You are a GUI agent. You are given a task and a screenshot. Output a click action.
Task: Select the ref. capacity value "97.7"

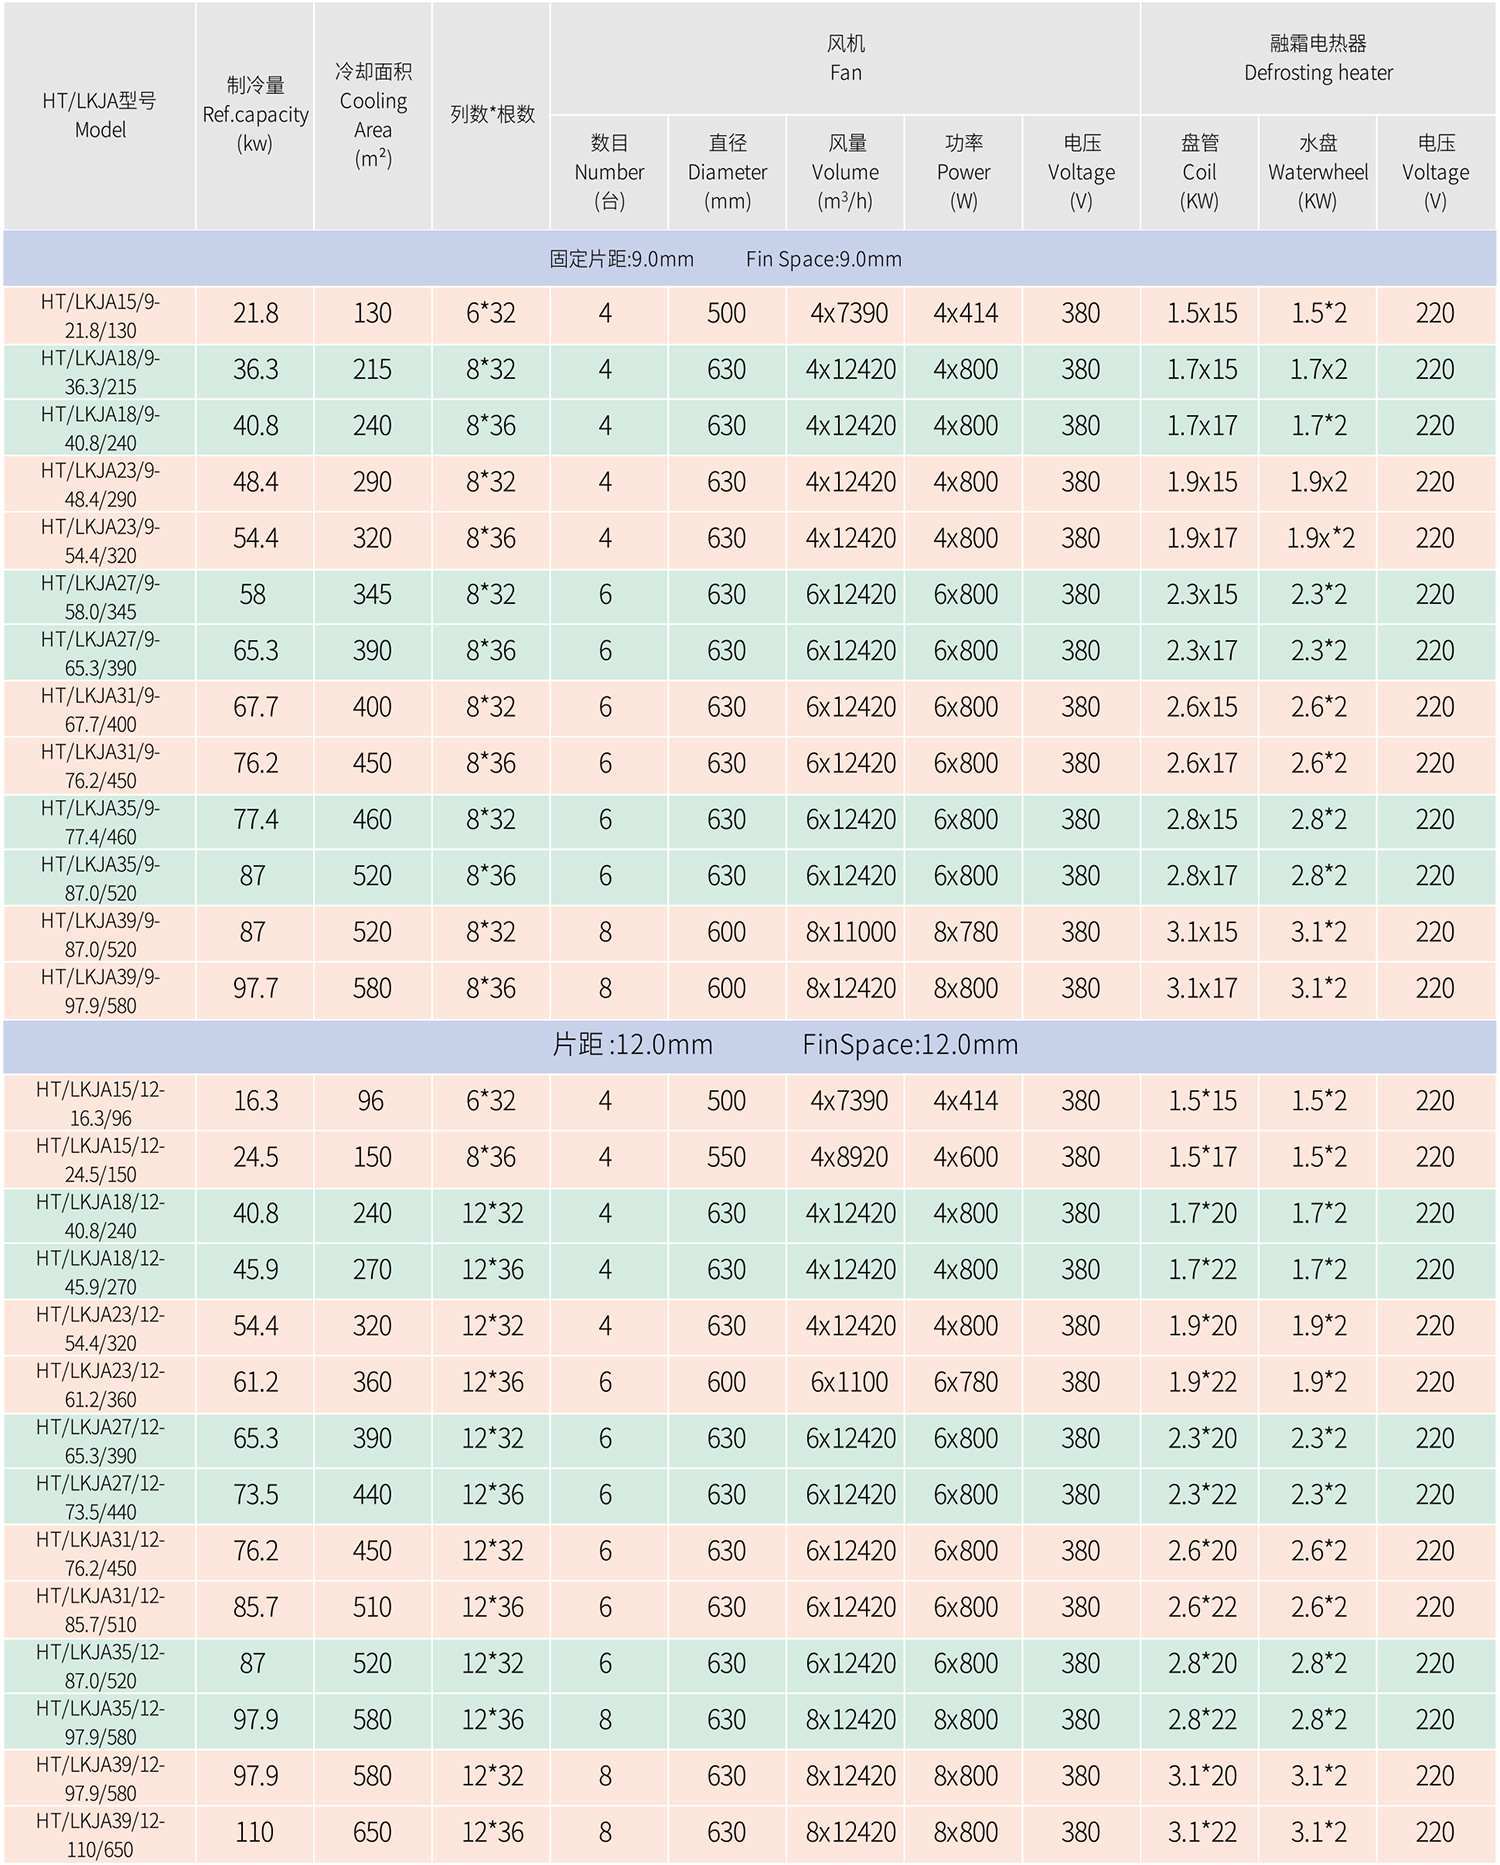tap(255, 988)
